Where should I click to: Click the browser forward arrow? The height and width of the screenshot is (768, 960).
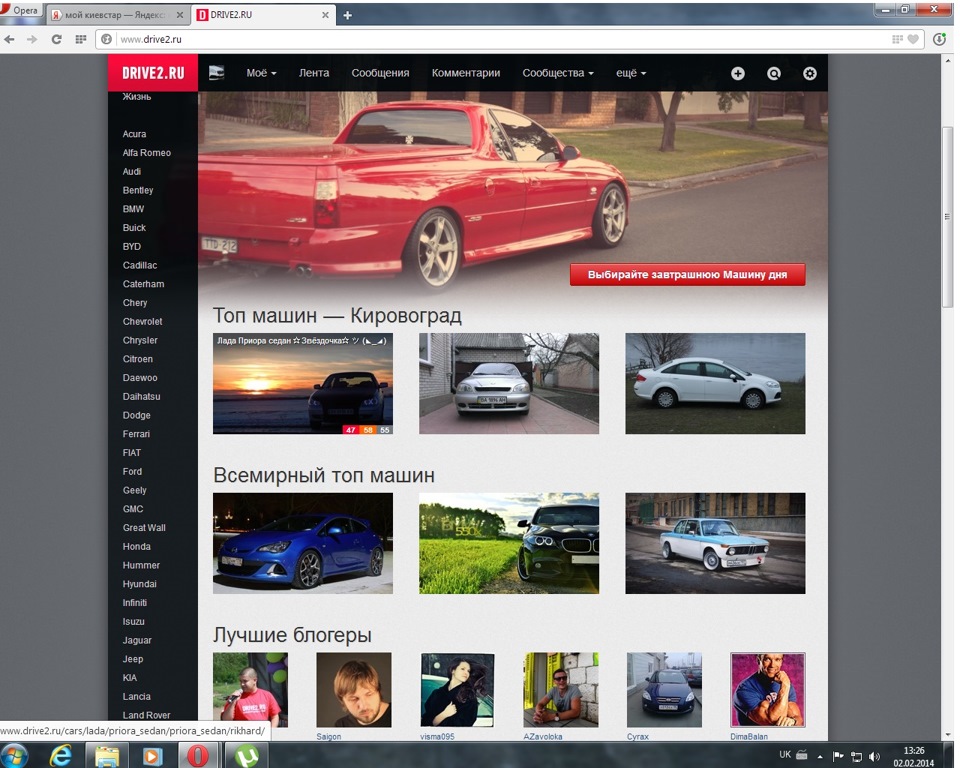point(32,39)
